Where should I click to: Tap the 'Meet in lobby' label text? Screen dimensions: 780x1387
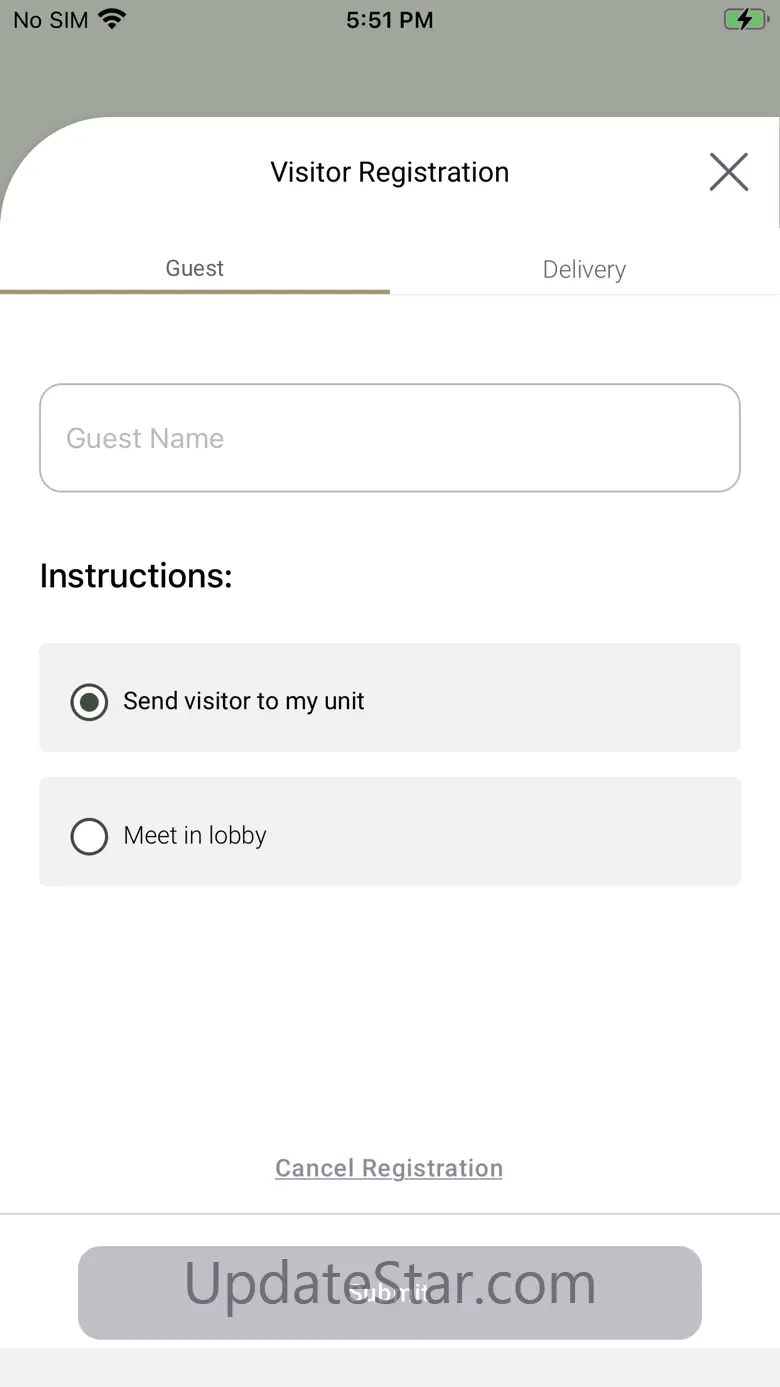point(195,835)
